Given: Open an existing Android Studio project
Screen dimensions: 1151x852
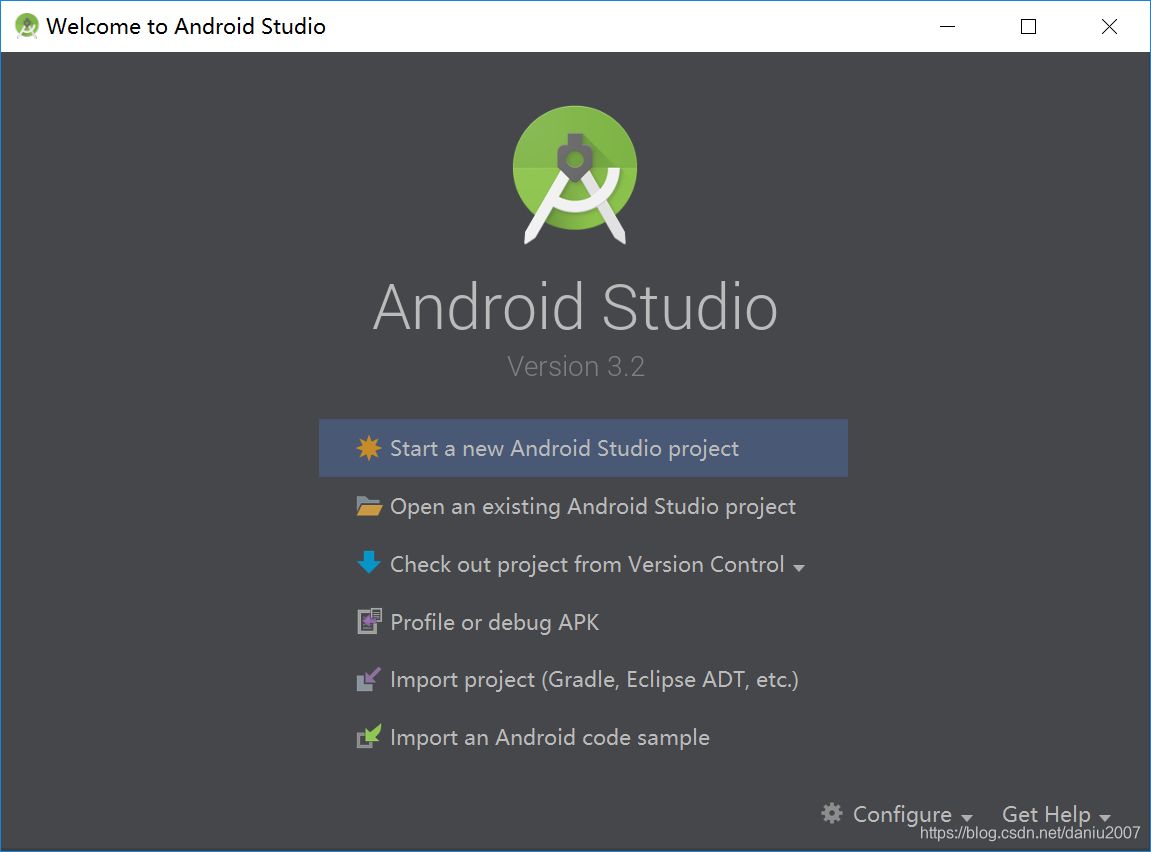Looking at the screenshot, I should (583, 506).
